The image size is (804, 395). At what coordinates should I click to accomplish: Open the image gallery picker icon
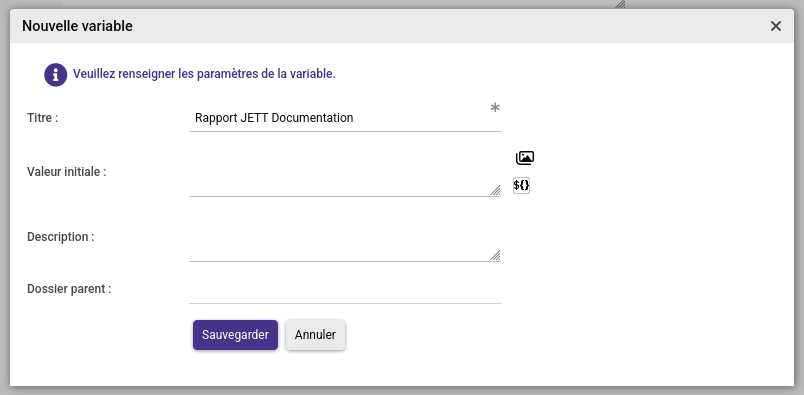click(x=525, y=158)
